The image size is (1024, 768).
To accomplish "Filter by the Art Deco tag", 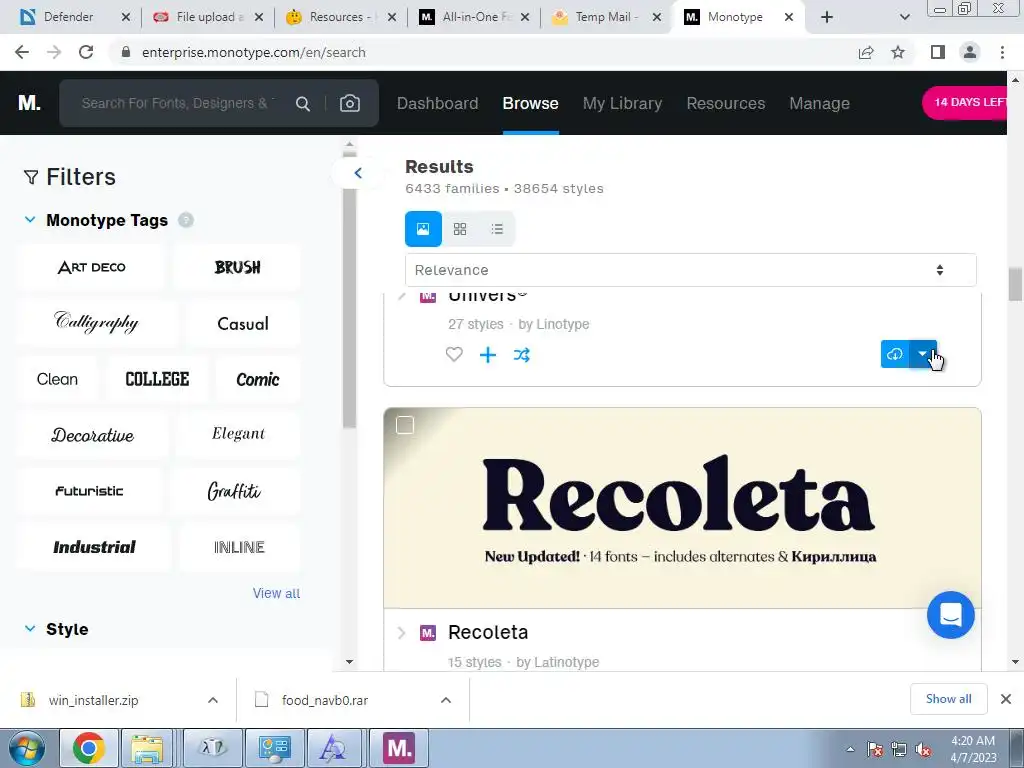I will click(x=91, y=267).
